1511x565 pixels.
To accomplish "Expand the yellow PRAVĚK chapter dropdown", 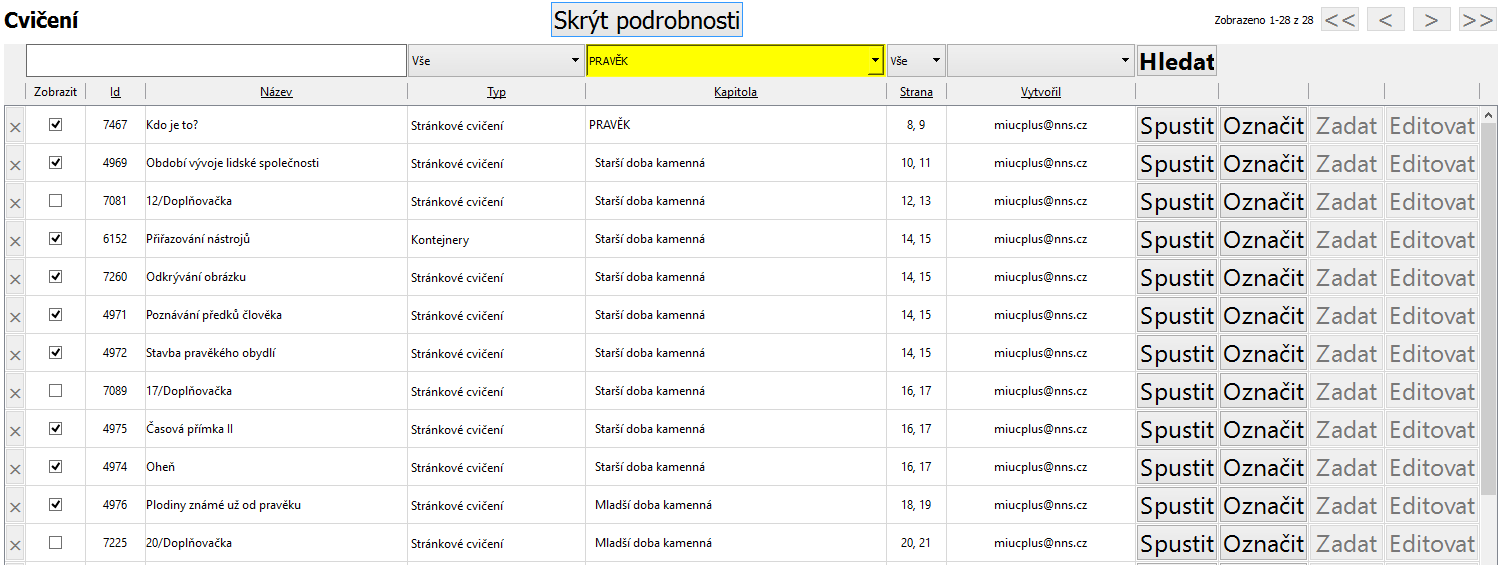I will point(735,61).
